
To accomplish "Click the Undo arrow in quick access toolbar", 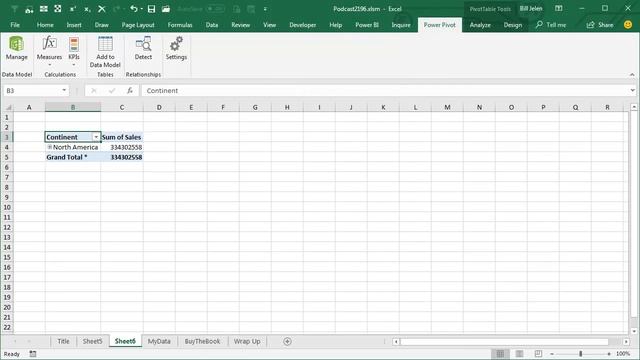I will coord(133,9).
